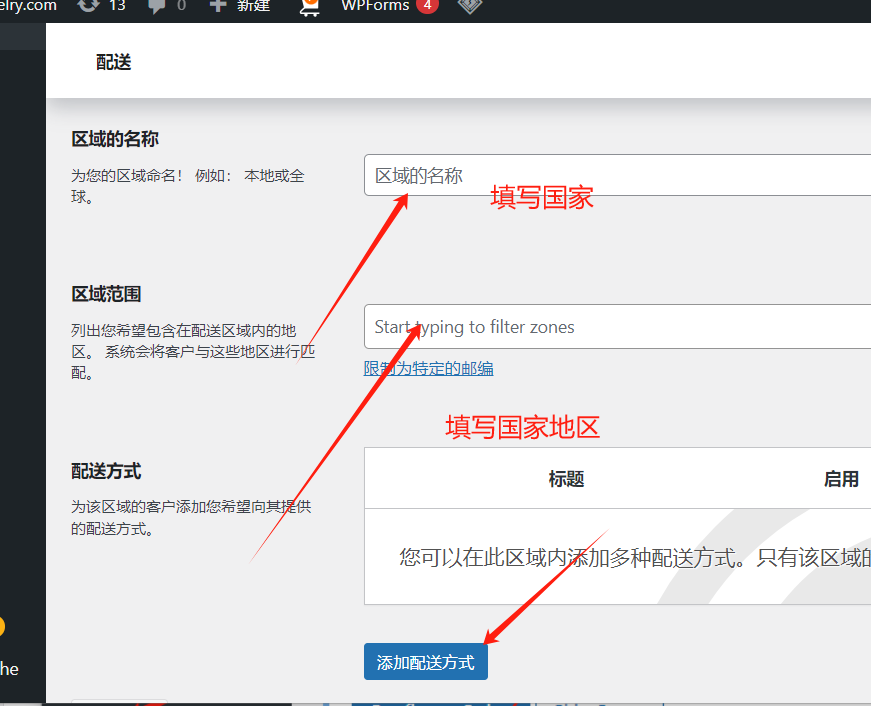The image size is (871, 706).
Task: Click the 区域的名称 zone name input
Action: pyautogui.click(x=617, y=175)
